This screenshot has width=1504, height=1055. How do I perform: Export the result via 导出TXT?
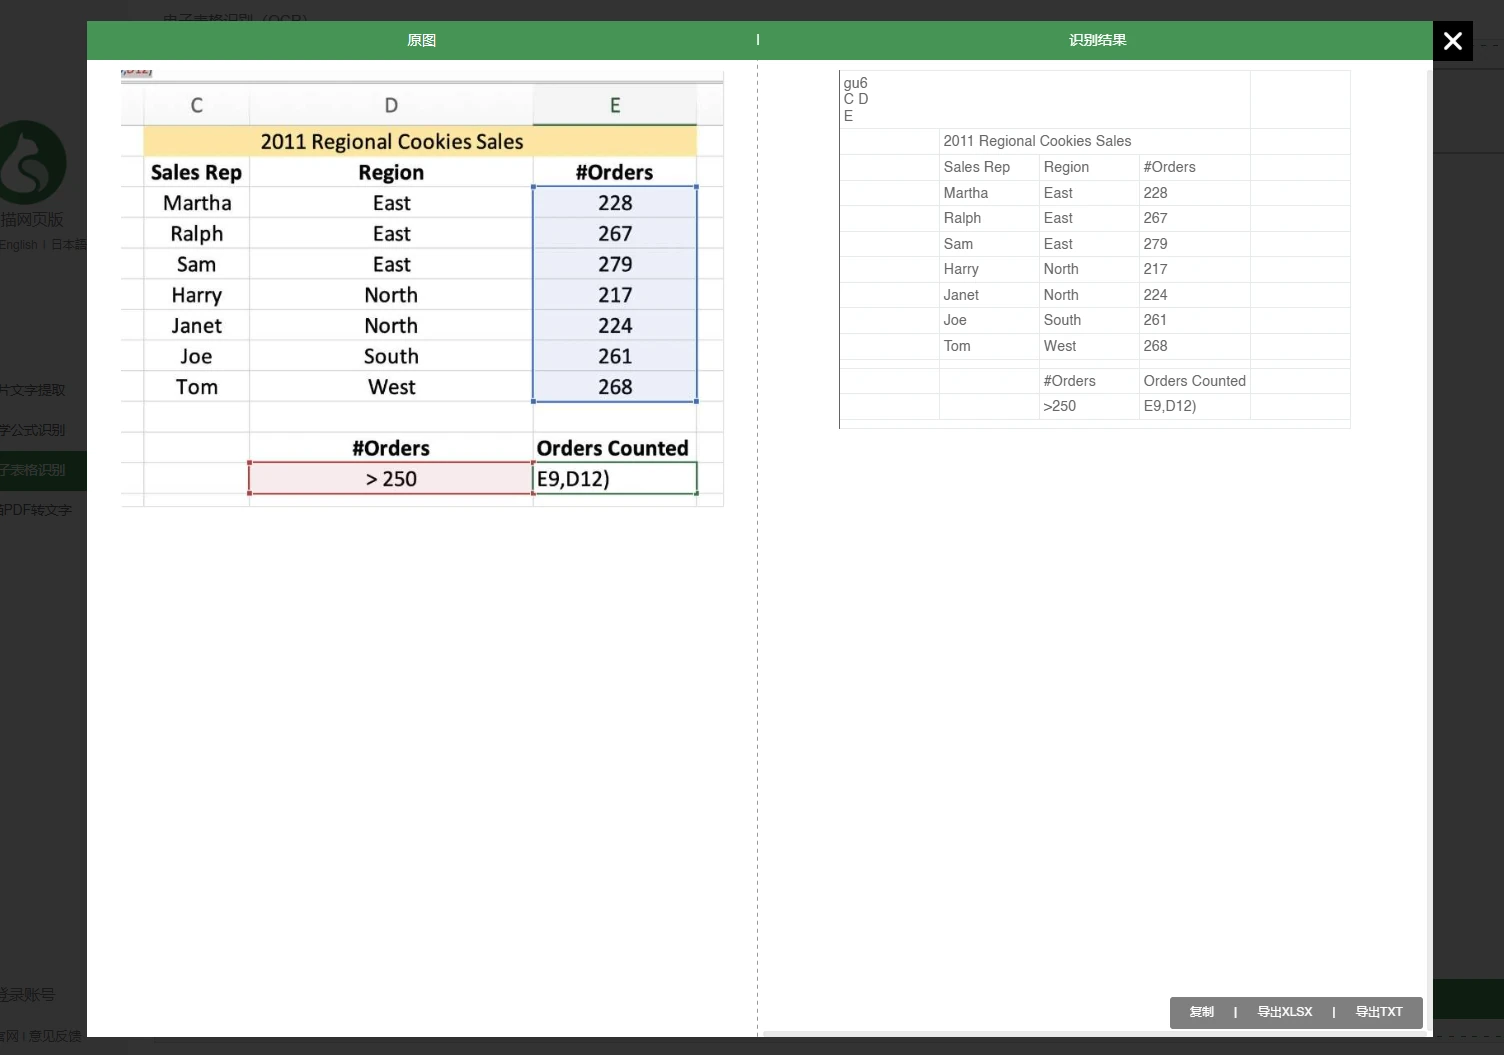point(1378,1012)
